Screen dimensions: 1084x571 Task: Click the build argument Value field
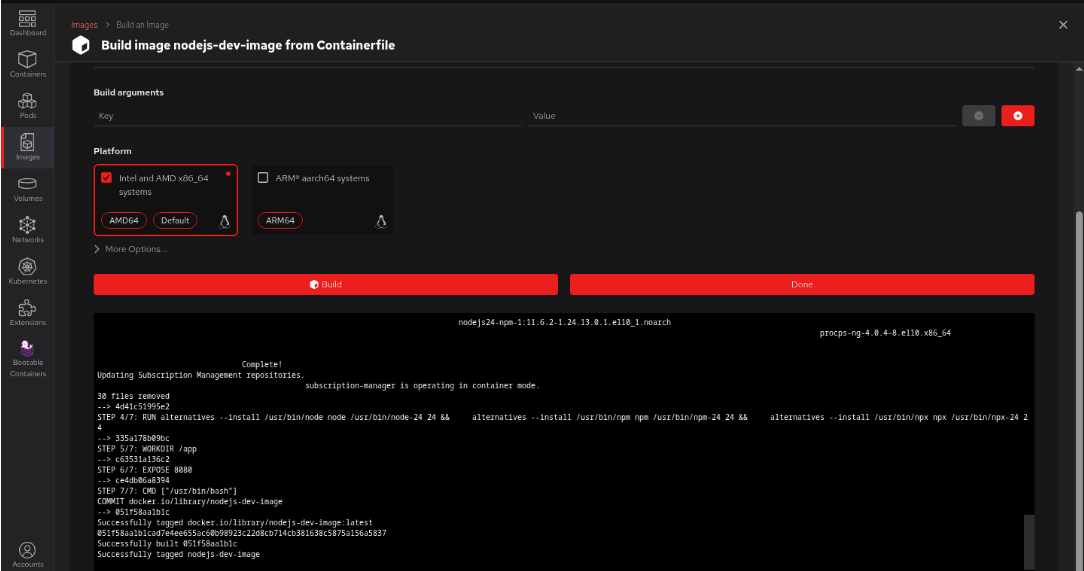(x=740, y=116)
